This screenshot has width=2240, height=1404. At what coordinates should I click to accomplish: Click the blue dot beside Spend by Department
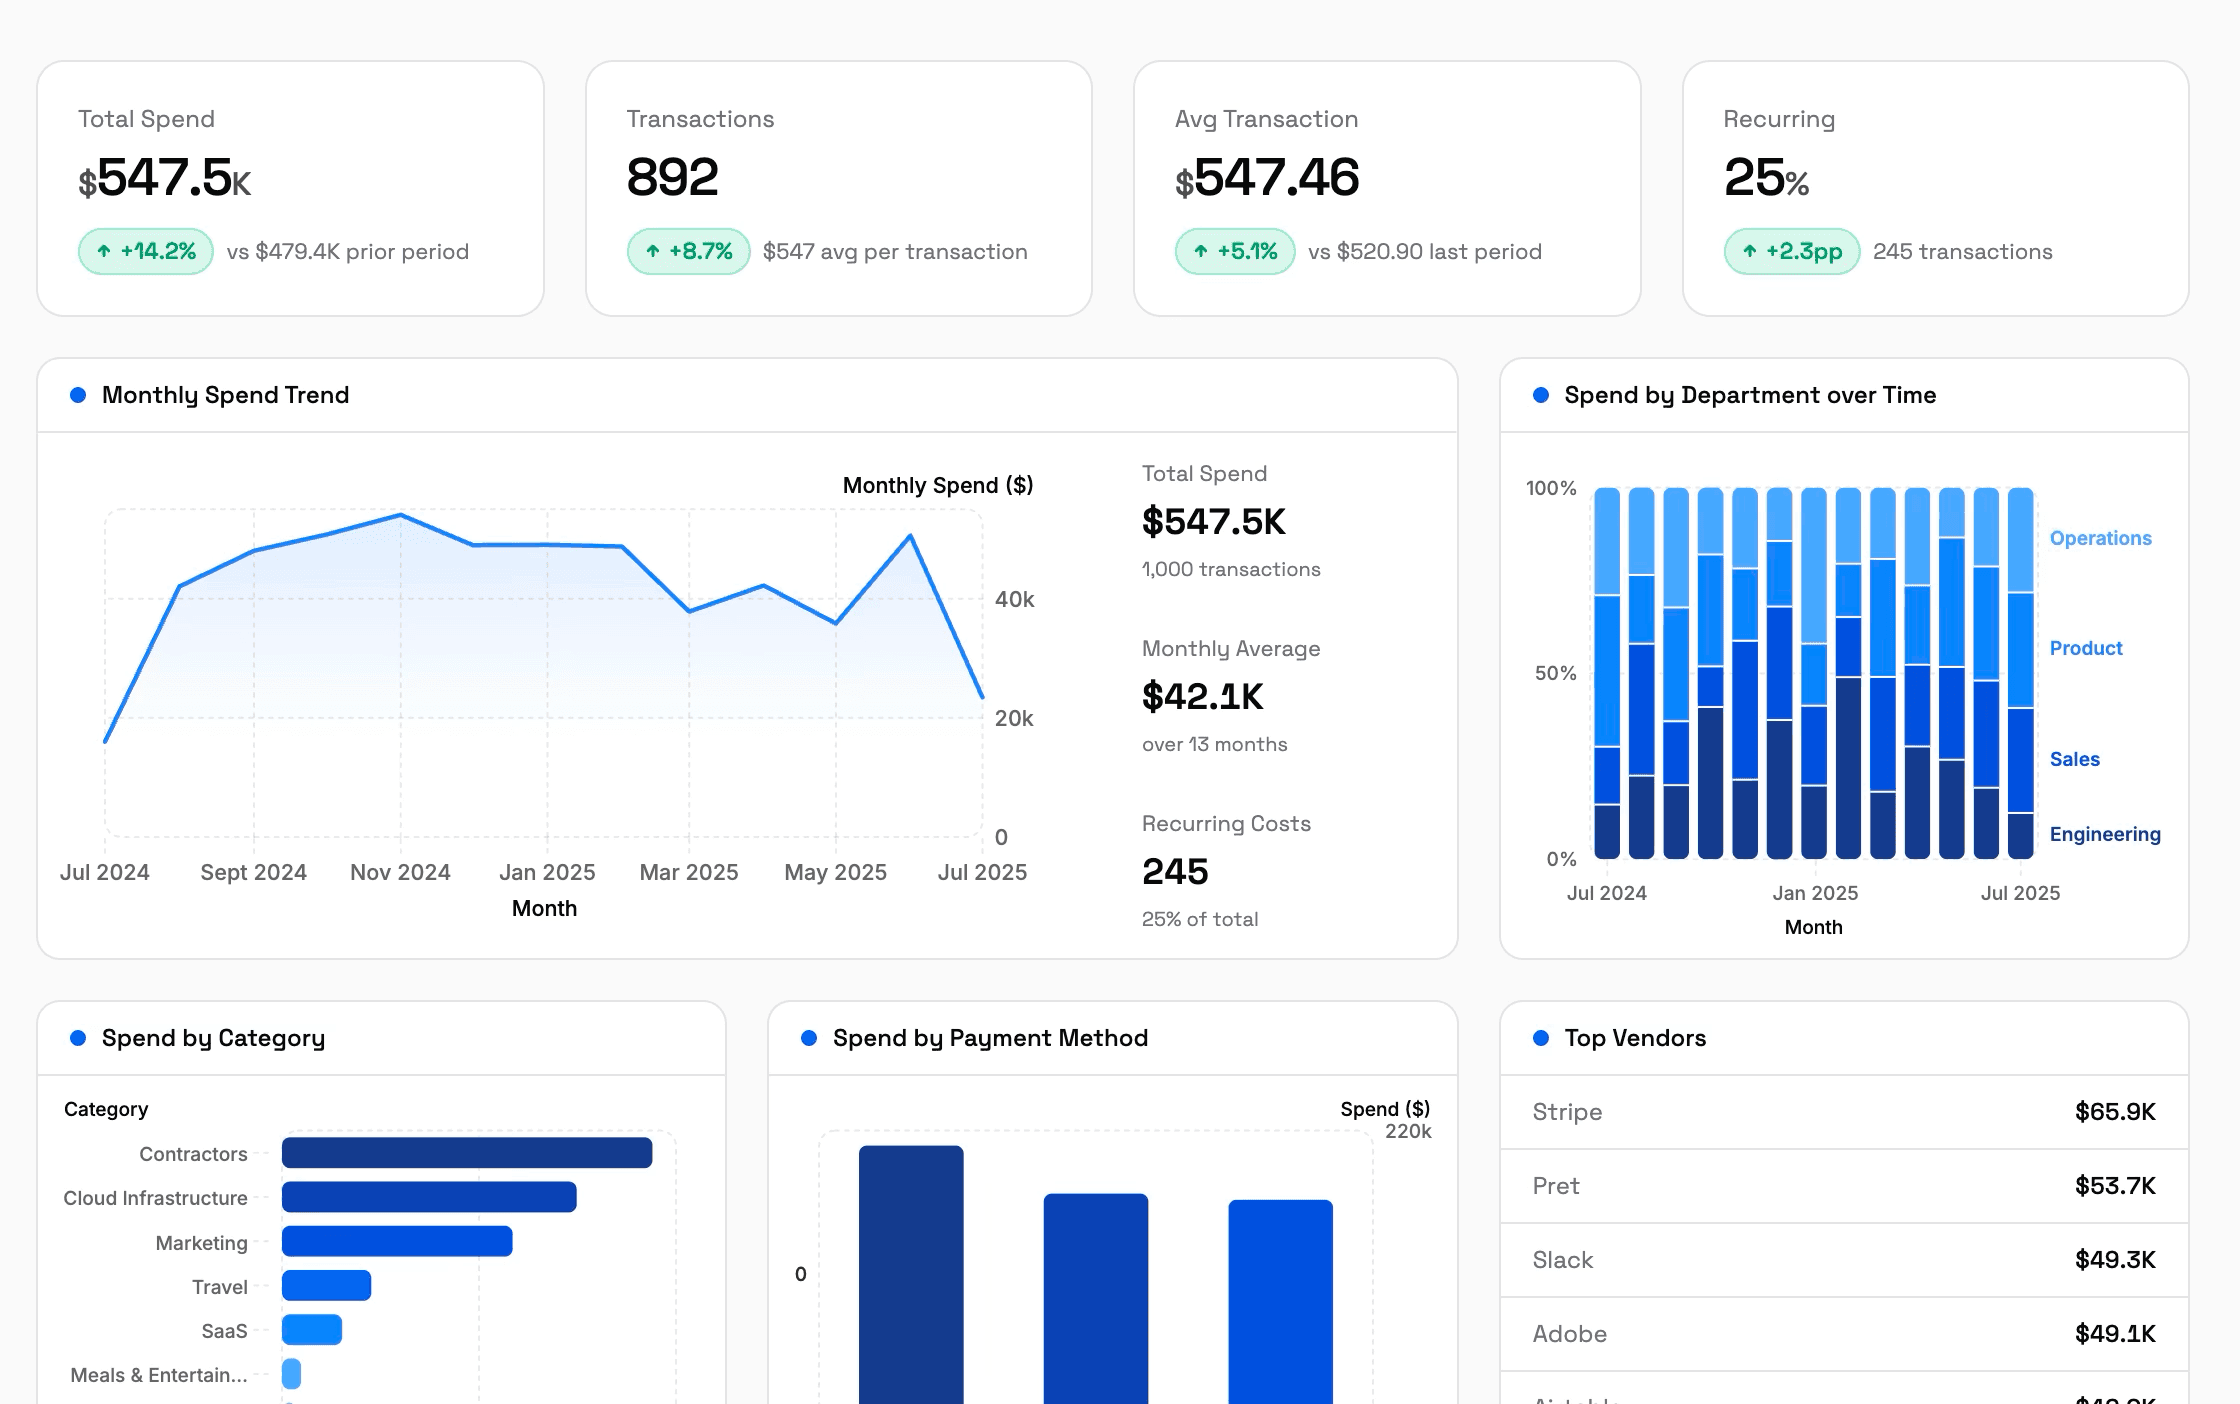[1541, 395]
